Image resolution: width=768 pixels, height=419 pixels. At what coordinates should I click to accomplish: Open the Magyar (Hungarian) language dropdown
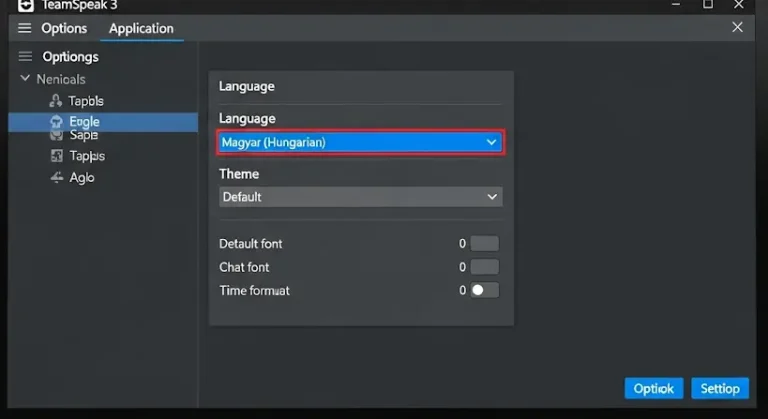[x=360, y=142]
